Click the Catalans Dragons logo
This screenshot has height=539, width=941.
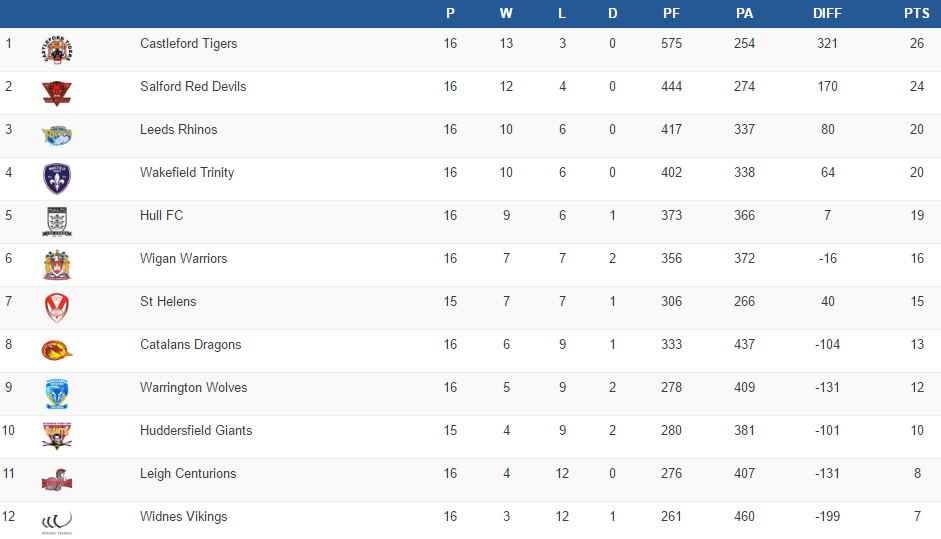57,351
